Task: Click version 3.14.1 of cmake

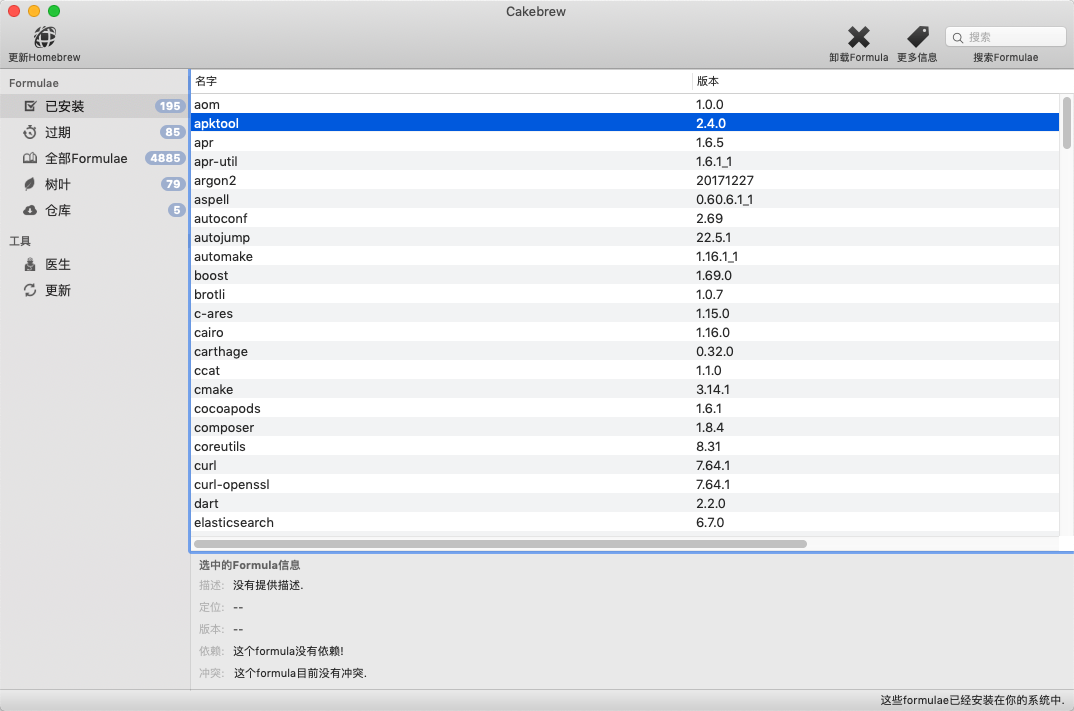Action: point(713,390)
